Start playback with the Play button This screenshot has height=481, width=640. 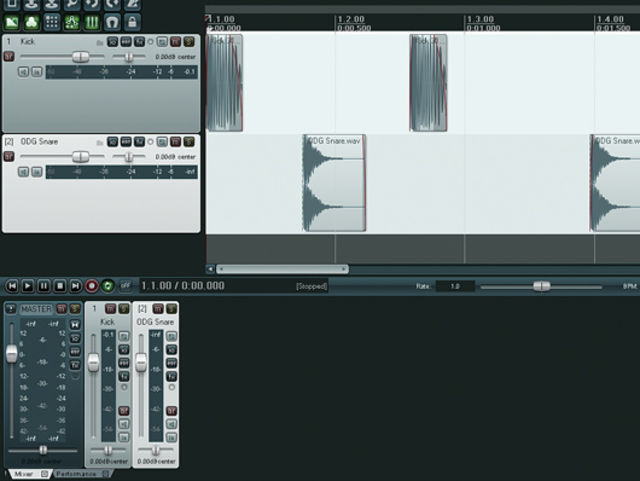27,286
